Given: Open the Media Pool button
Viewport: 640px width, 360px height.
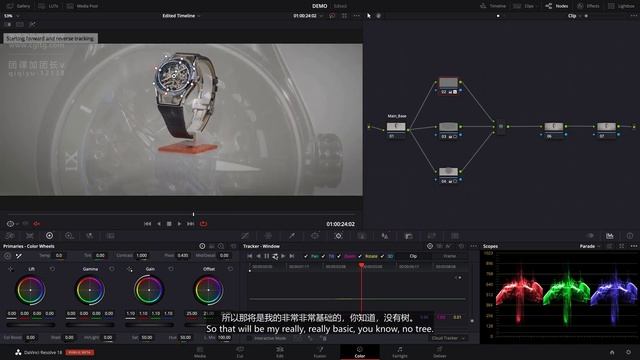Looking at the screenshot, I should pos(82,6).
